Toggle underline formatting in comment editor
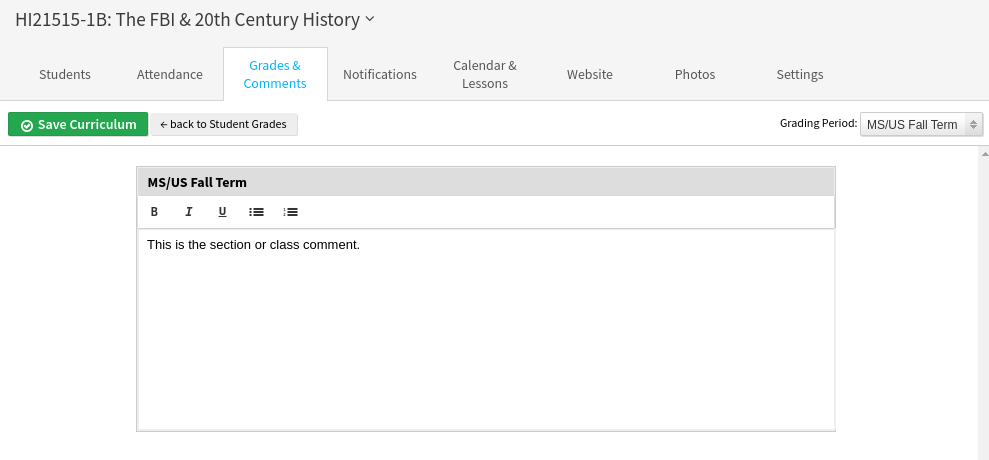This screenshot has height=460, width=989. tap(222, 212)
